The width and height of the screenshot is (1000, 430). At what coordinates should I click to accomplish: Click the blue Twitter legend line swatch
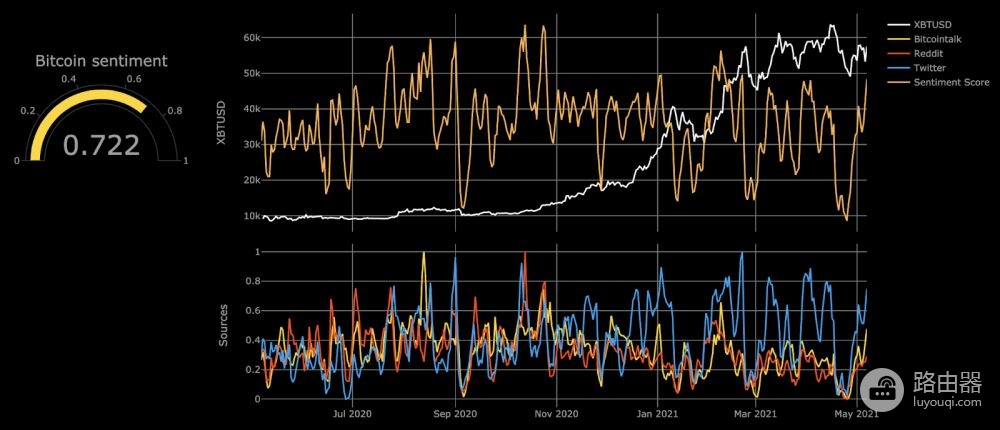898,68
